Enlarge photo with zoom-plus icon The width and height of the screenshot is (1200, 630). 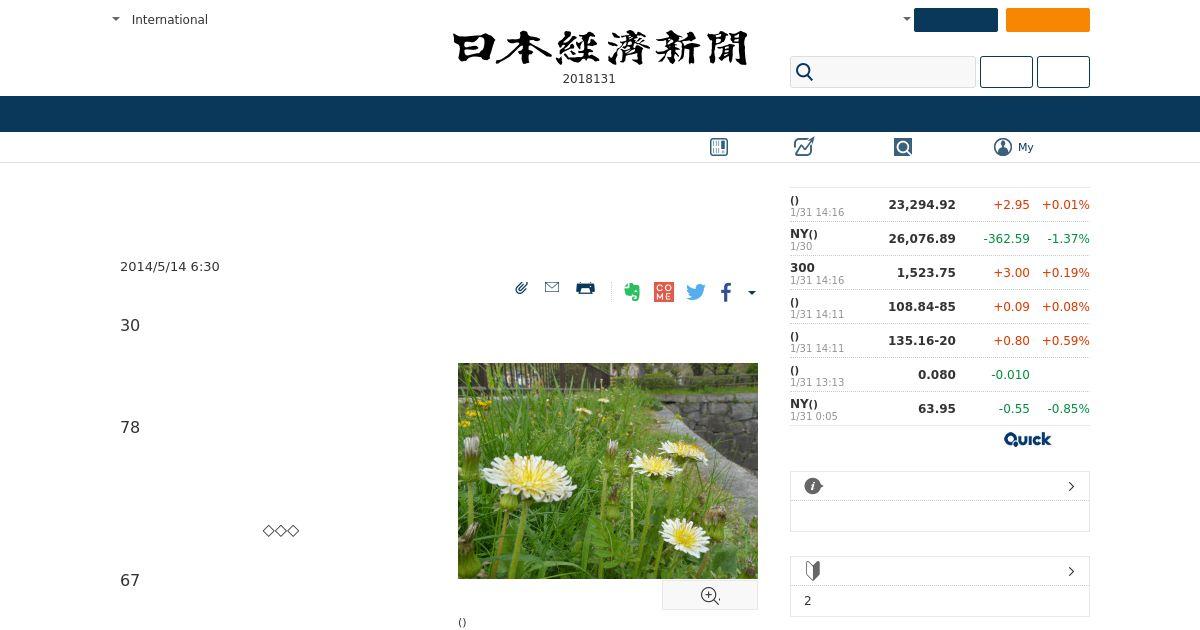coord(710,596)
